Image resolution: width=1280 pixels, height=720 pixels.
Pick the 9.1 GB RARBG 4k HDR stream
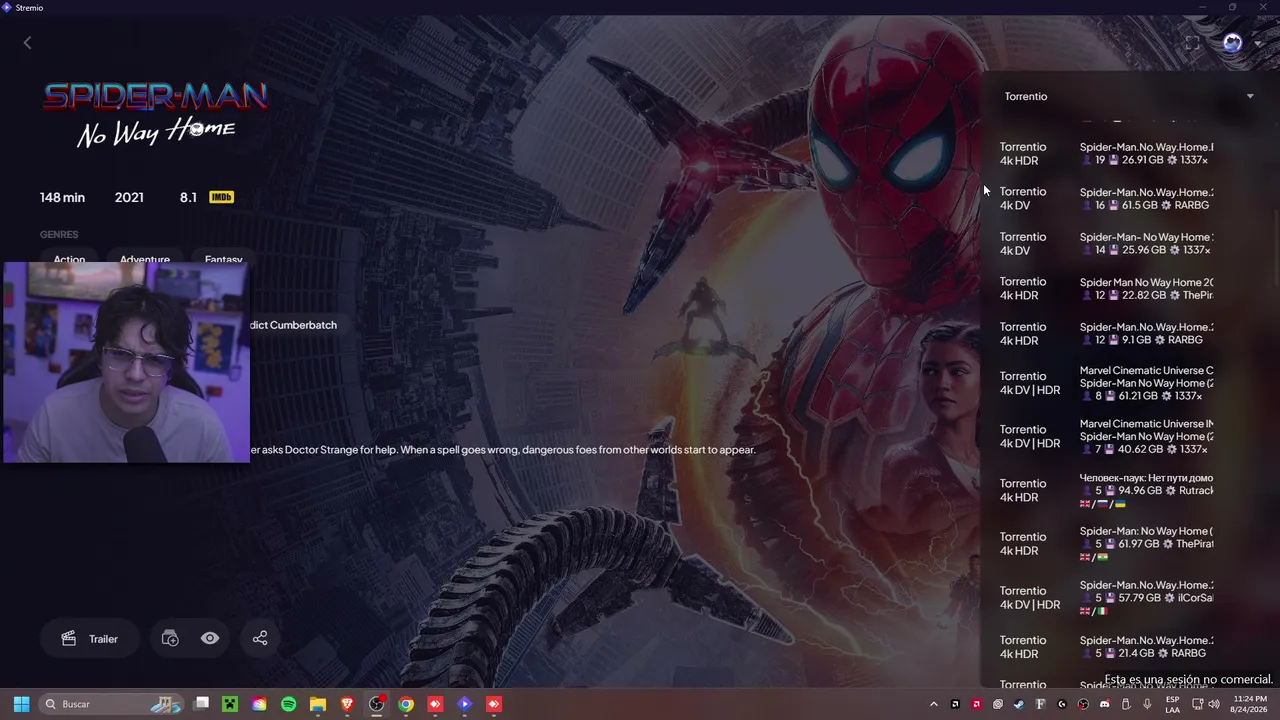[x=1126, y=333]
